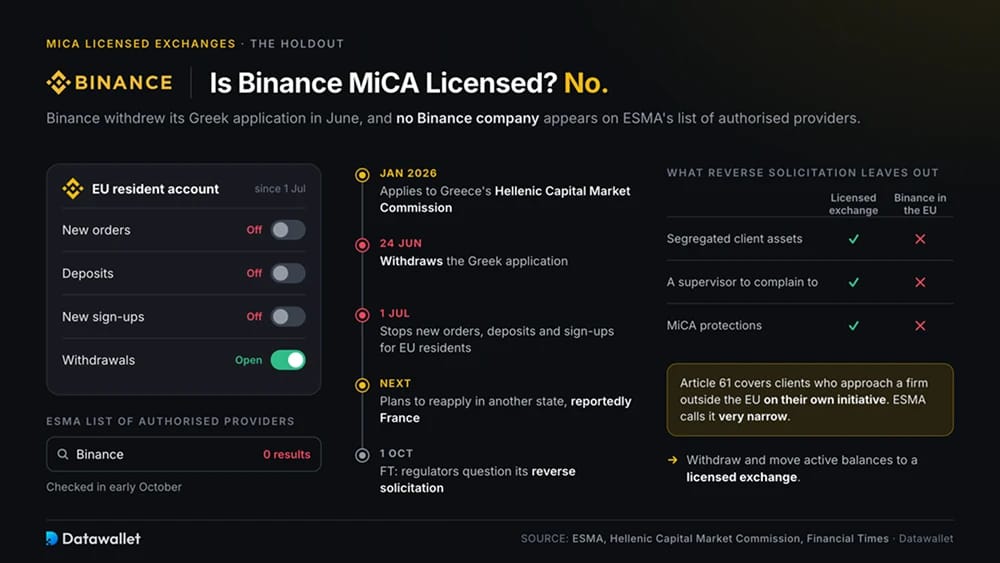Click the Binance logo icon in header

pos(58,82)
